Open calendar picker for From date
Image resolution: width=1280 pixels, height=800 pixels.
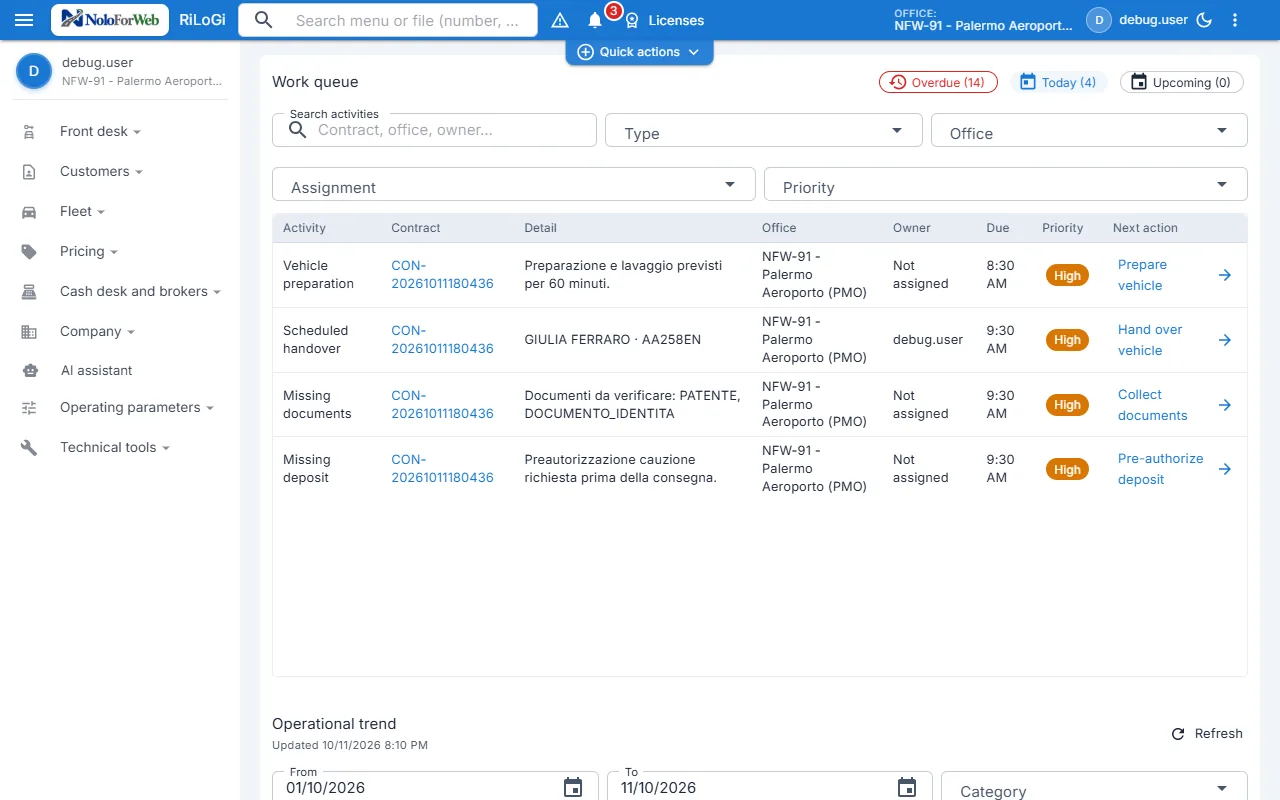573,787
